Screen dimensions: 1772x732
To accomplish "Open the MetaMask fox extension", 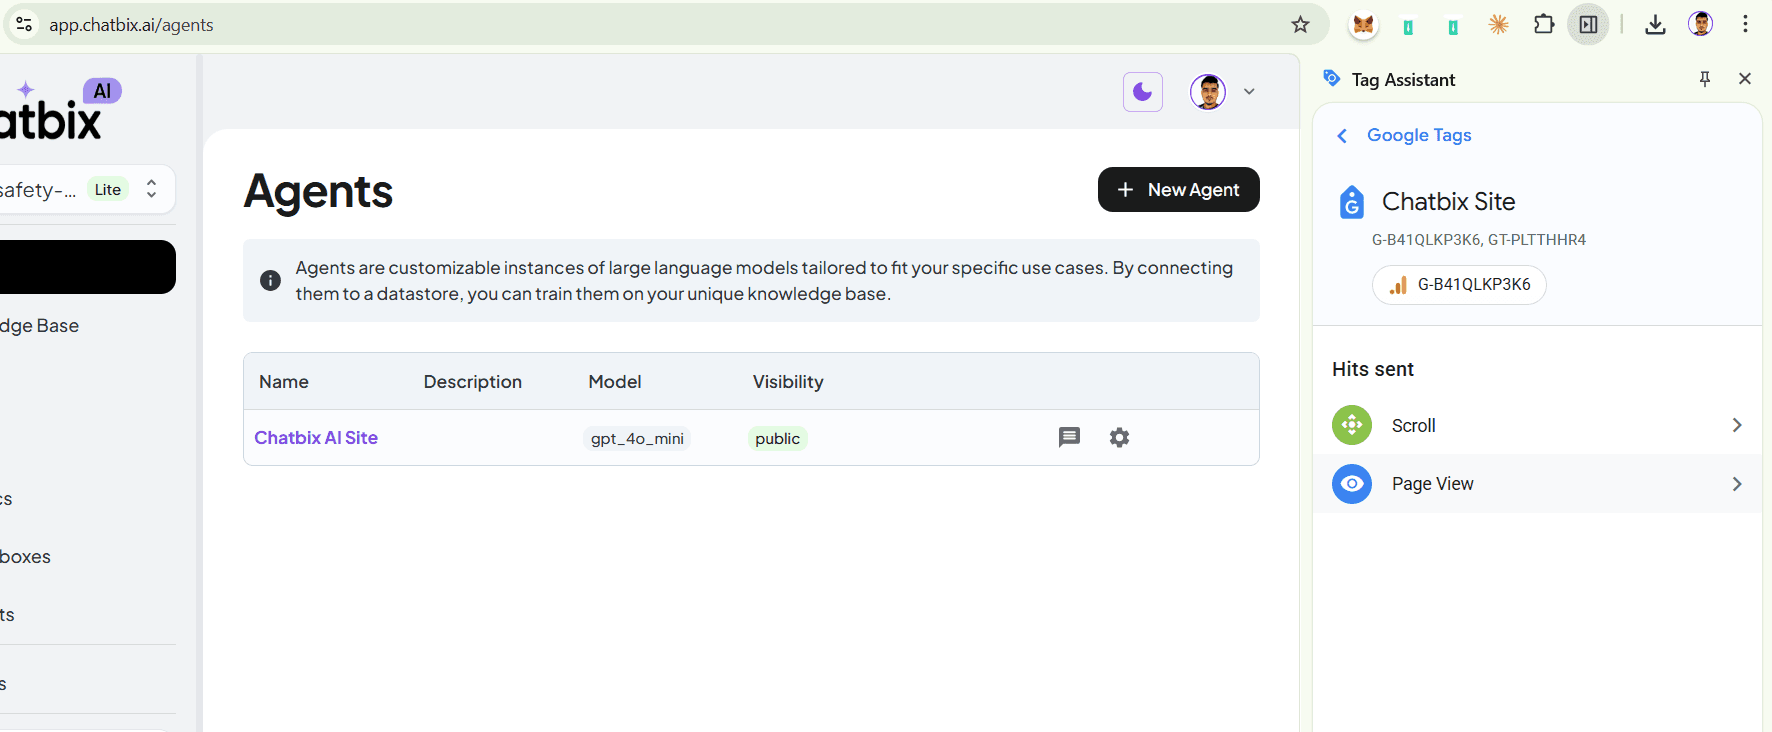I will tap(1363, 24).
